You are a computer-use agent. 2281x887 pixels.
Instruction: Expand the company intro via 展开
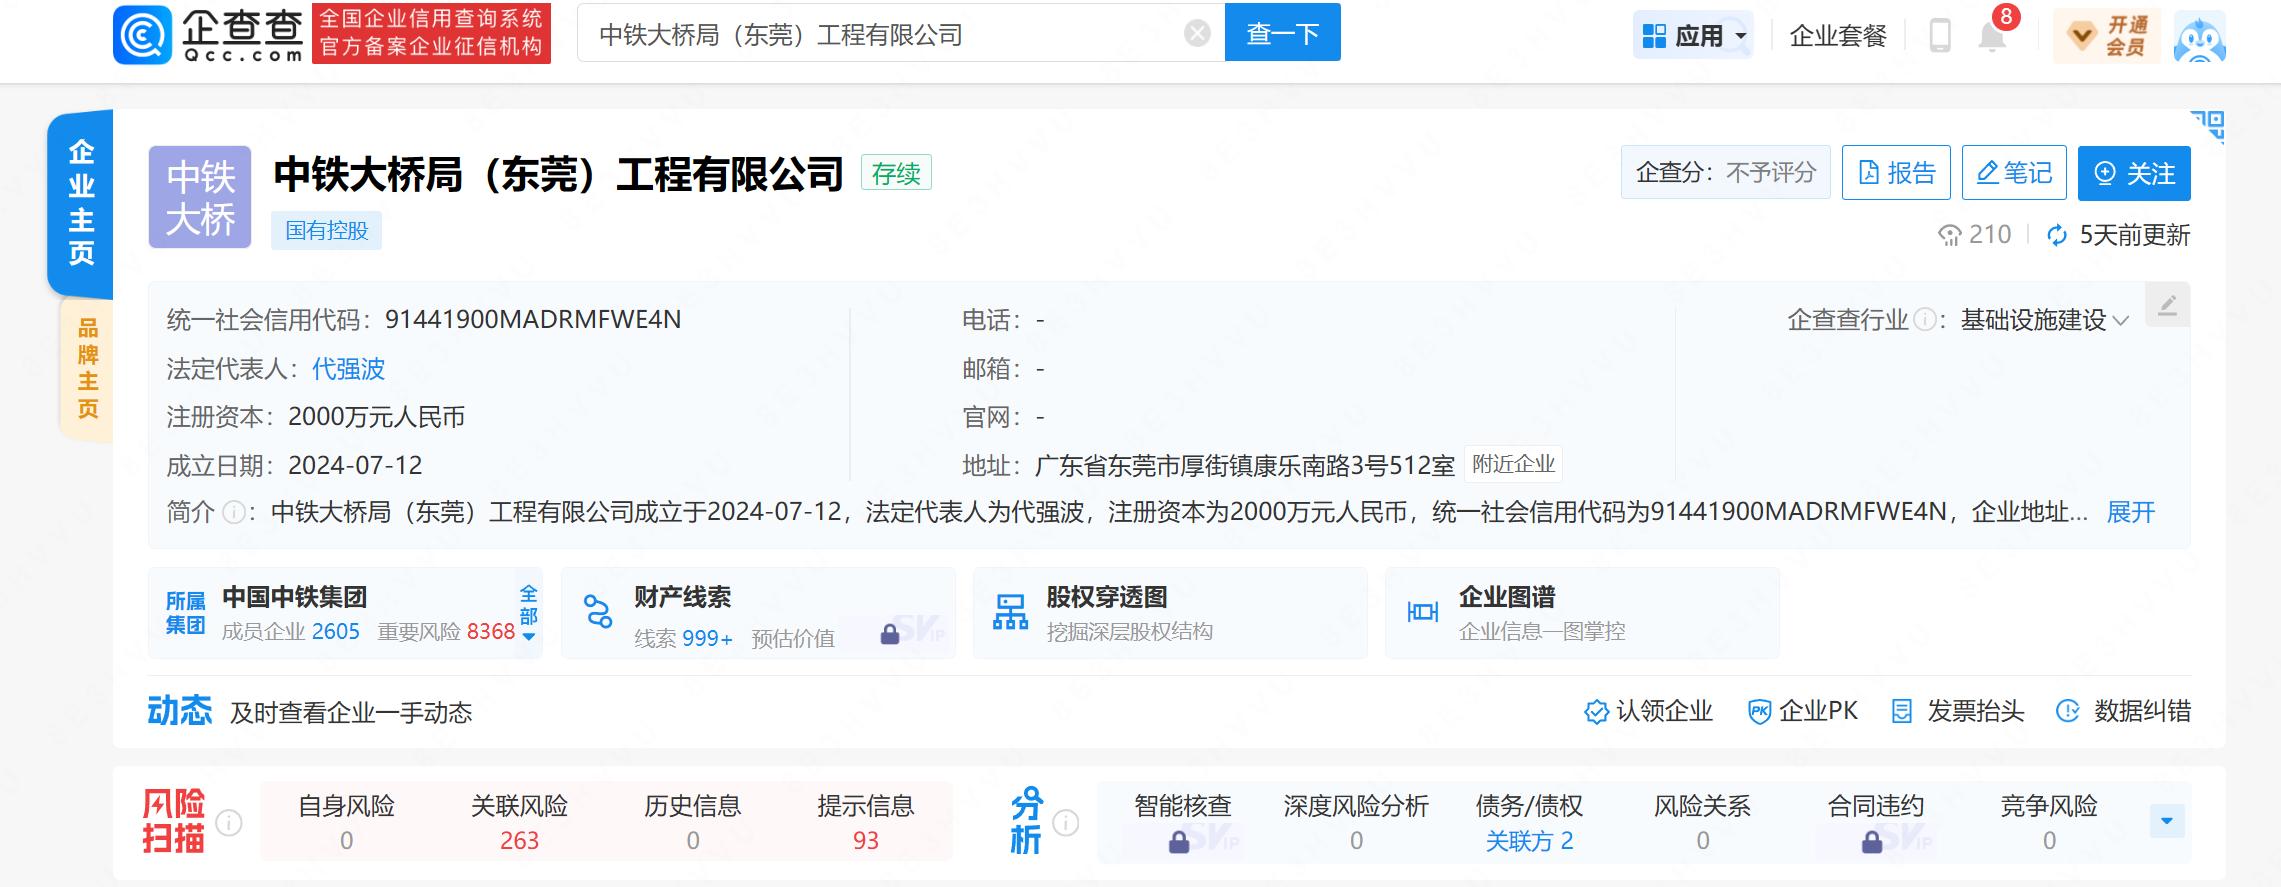(x=2130, y=513)
